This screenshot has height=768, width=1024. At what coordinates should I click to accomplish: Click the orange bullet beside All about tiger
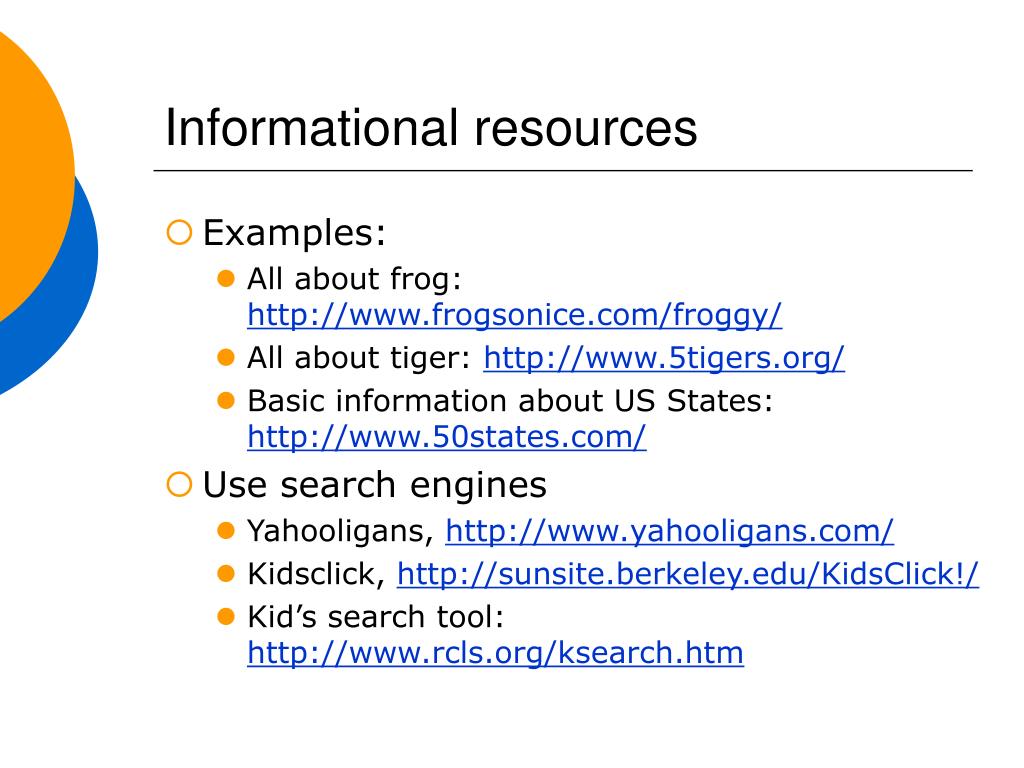click(x=225, y=358)
